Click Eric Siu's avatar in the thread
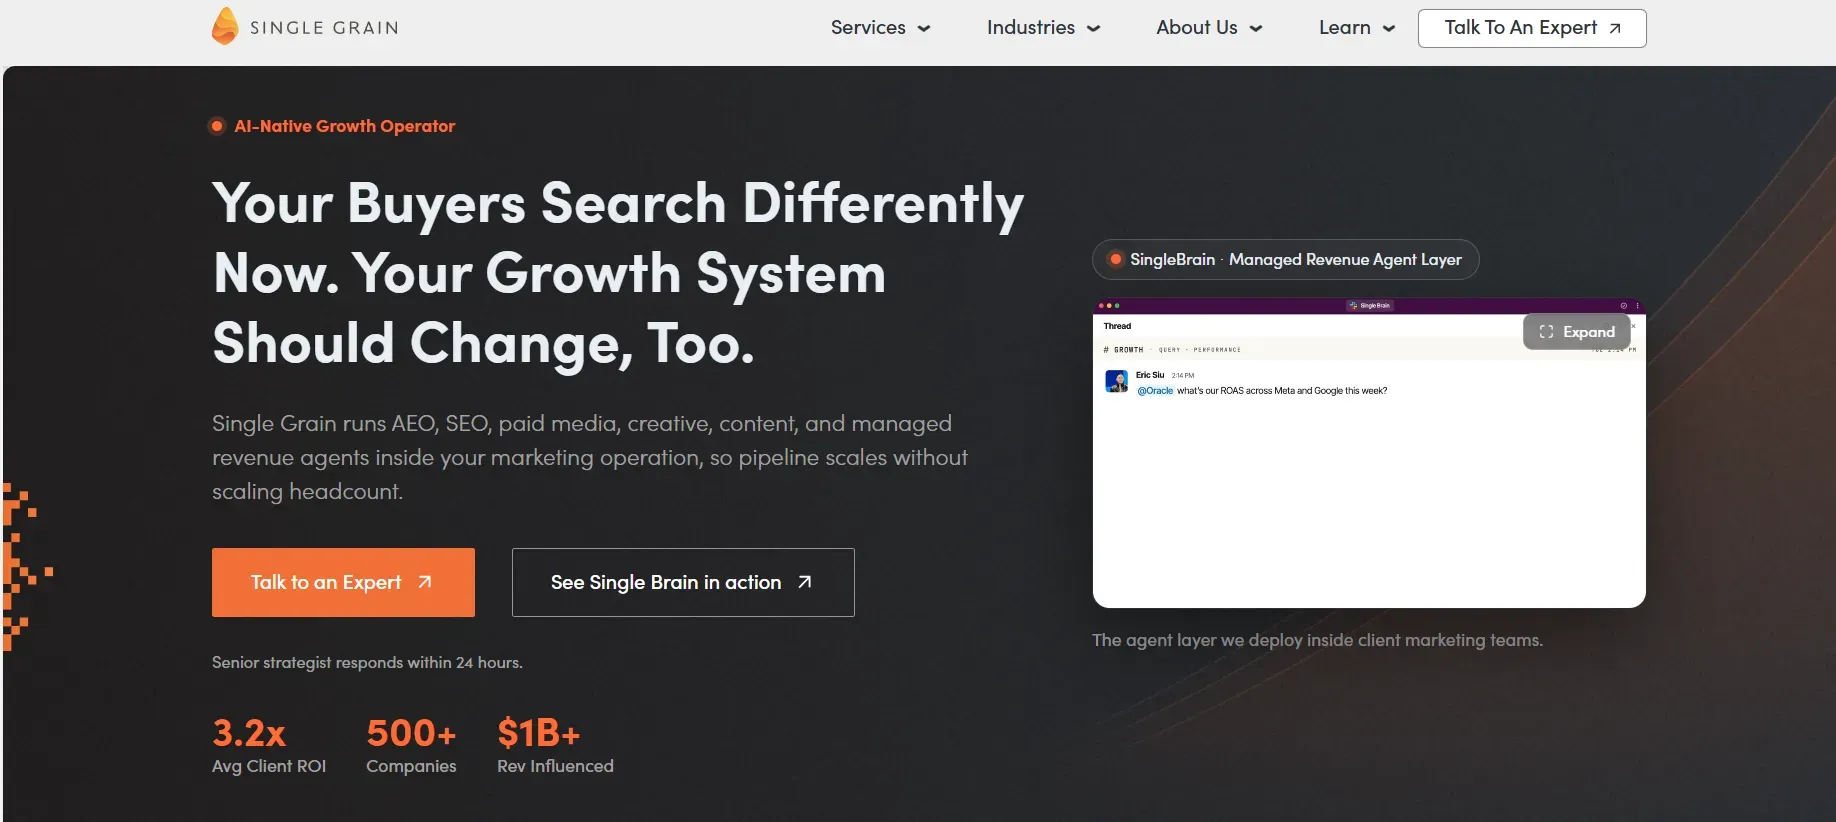This screenshot has height=822, width=1836. (x=1117, y=381)
